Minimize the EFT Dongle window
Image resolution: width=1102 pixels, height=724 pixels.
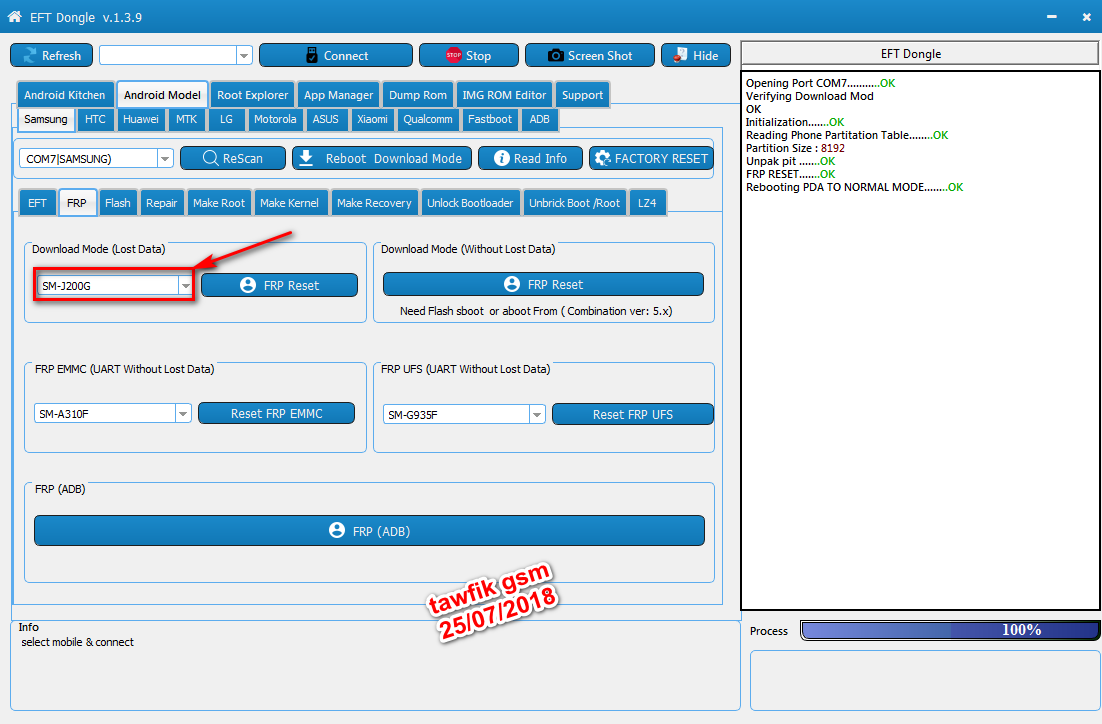[x=1051, y=17]
